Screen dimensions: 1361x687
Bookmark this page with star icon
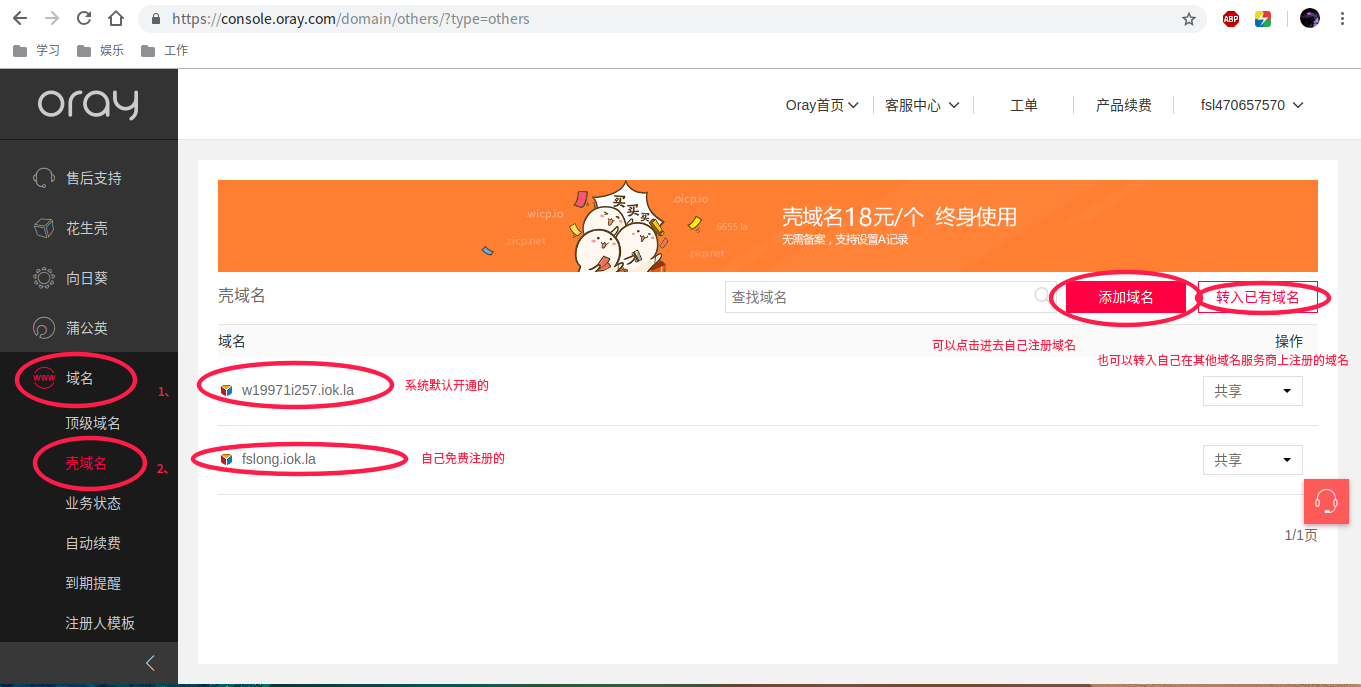pos(1188,18)
